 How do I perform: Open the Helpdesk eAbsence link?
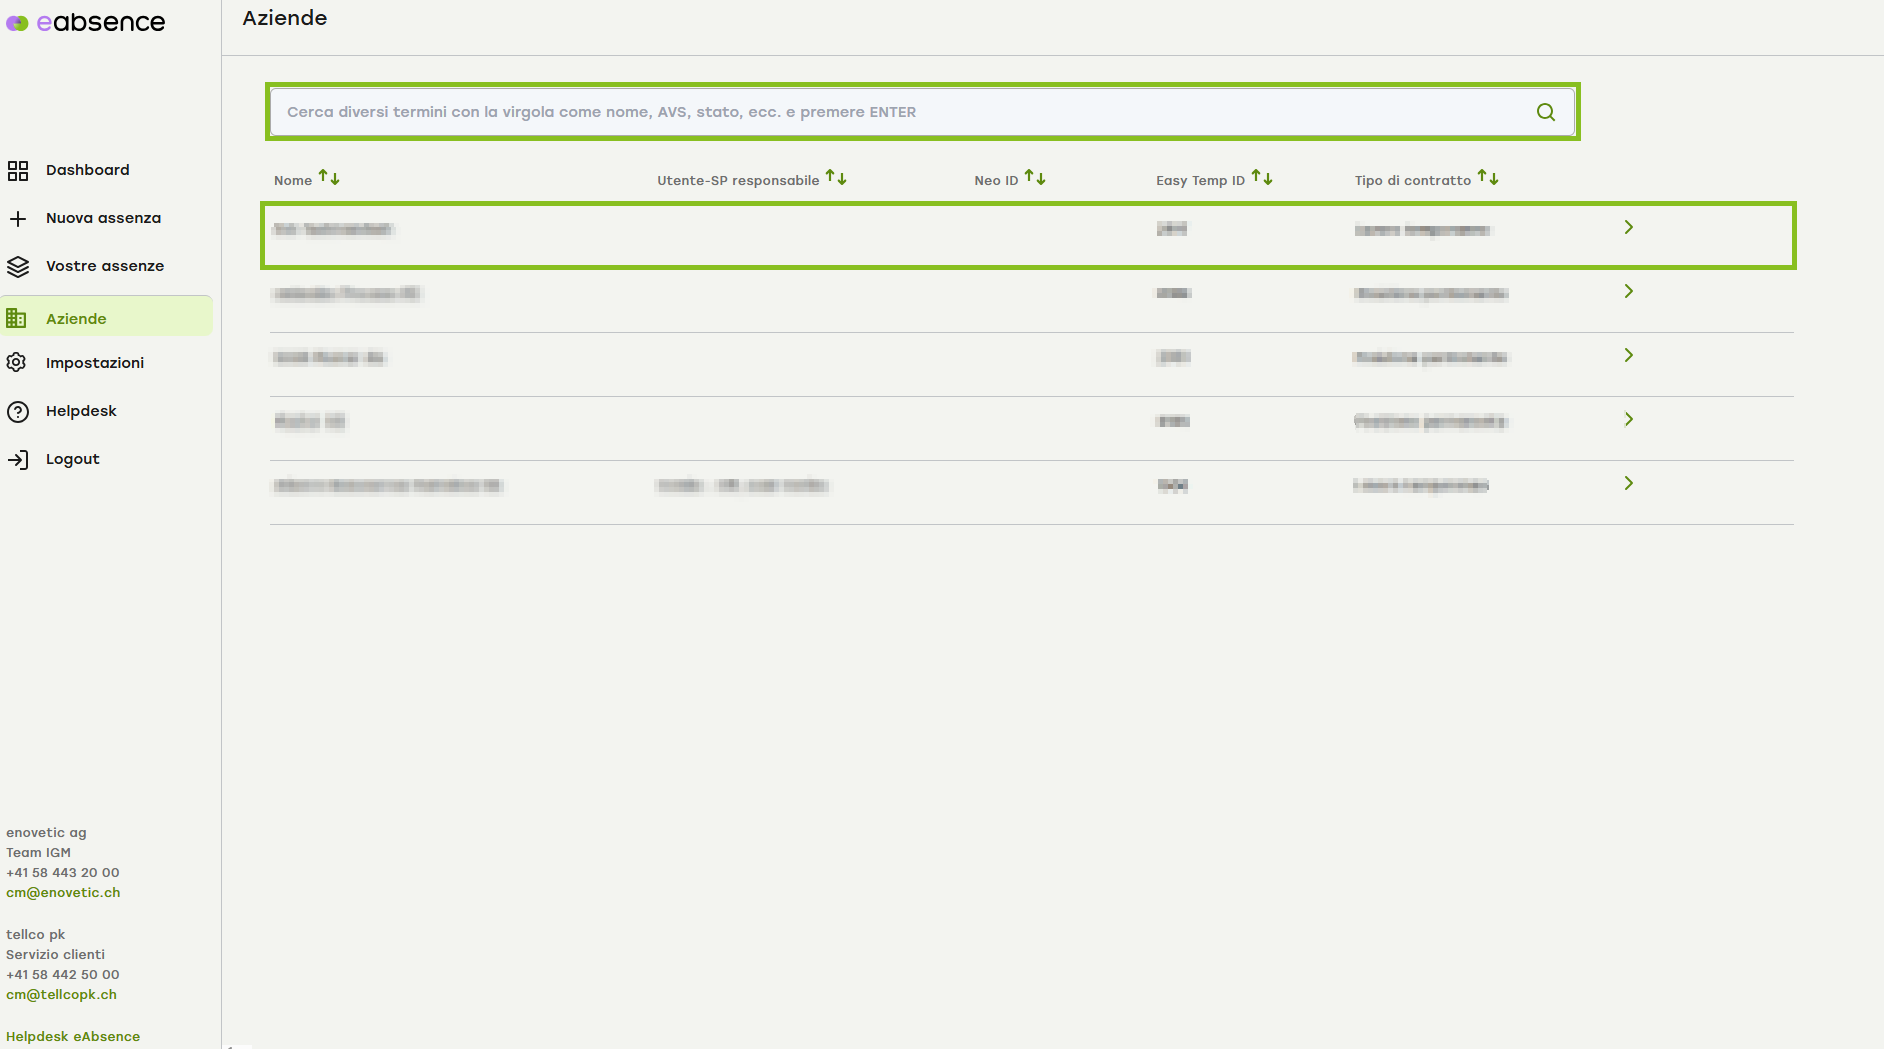[73, 1037]
